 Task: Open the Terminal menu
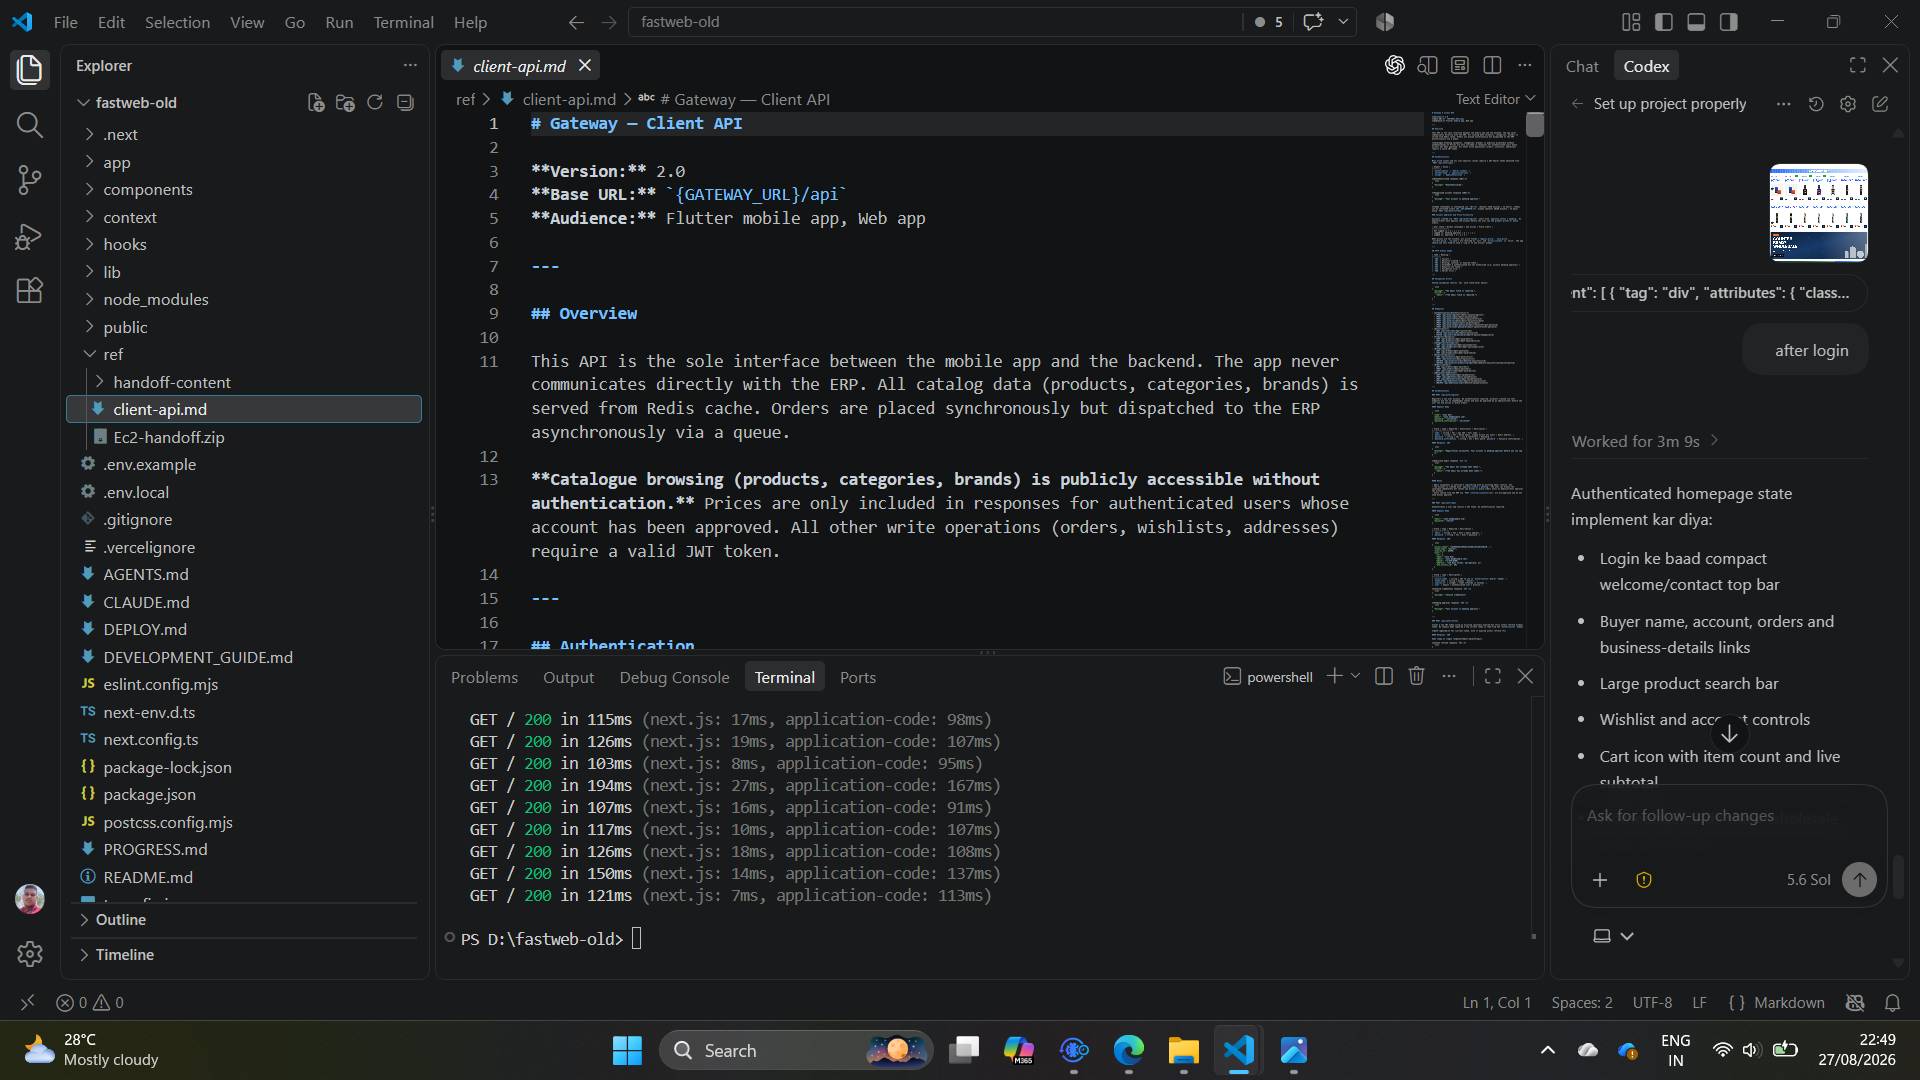403,22
